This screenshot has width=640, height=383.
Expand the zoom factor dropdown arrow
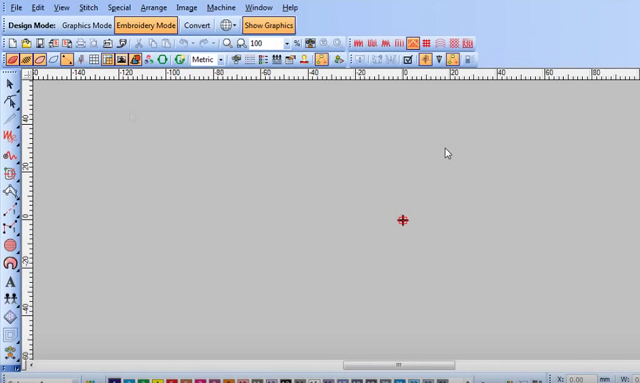[287, 44]
